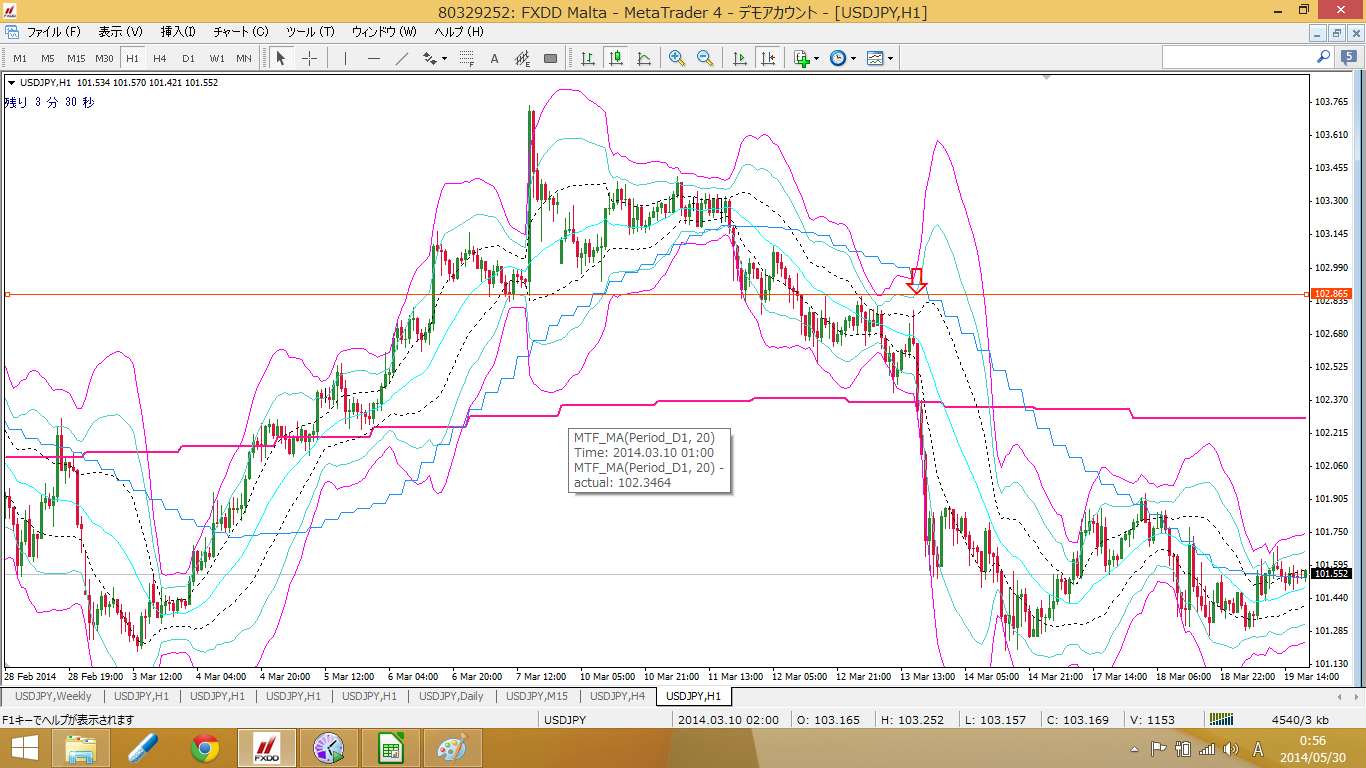Screen dimensions: 1366x768
Task: Select the M5 timeframe
Action: (x=48, y=58)
